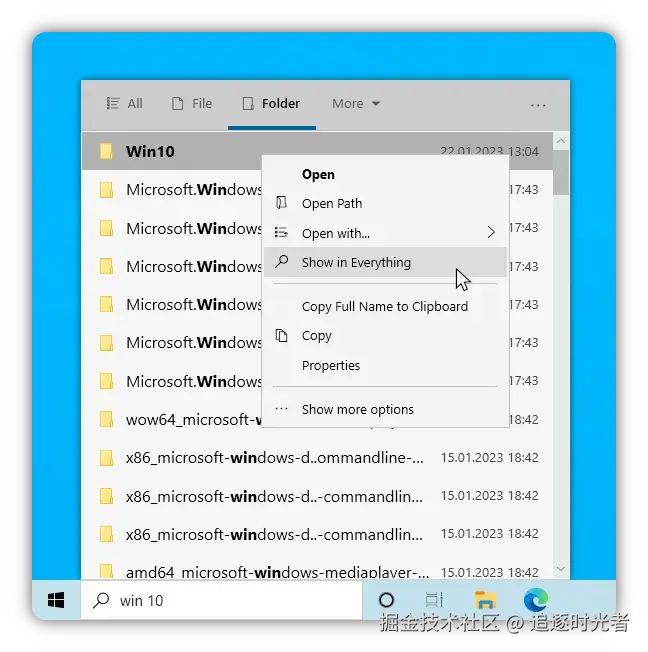Click folder icon of amd64 mediaplayer row
Screen dimensions: 648x652
[x=106, y=571]
